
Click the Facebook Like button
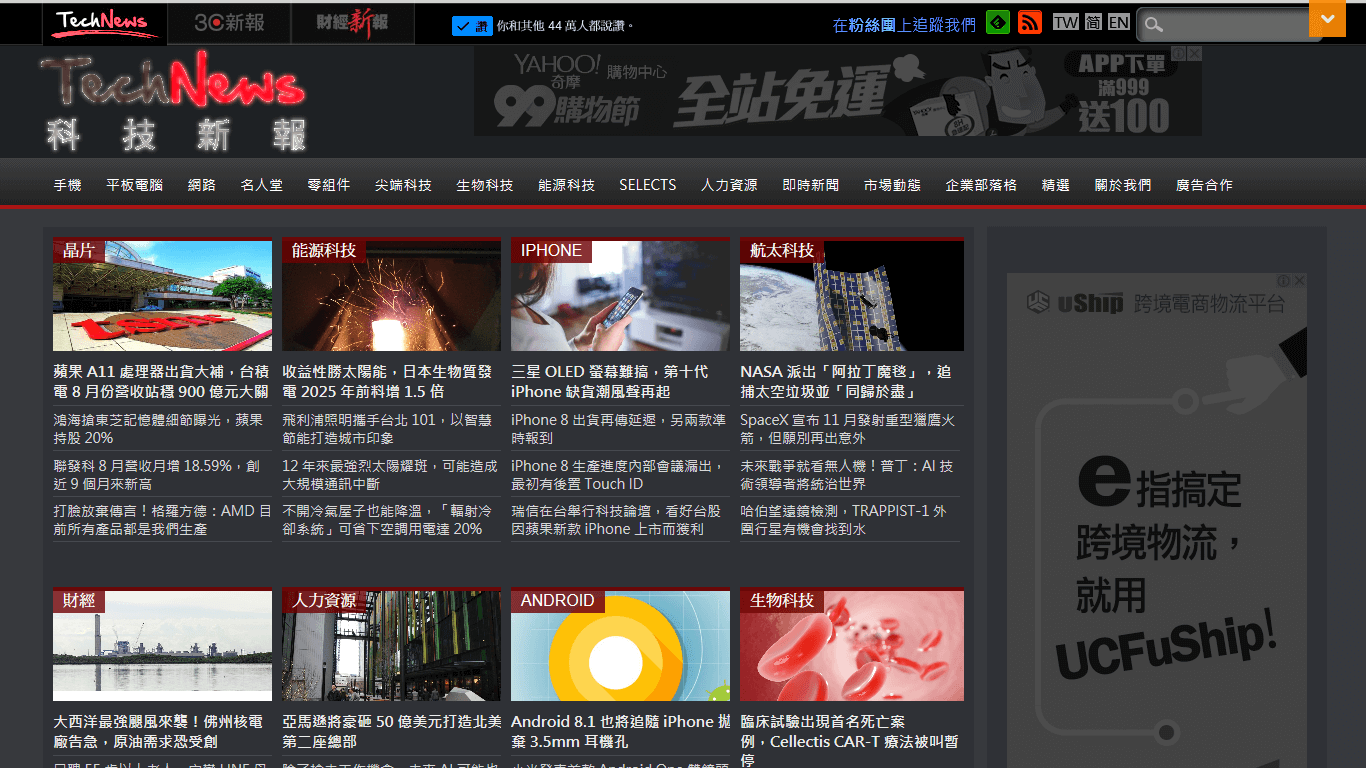(472, 26)
